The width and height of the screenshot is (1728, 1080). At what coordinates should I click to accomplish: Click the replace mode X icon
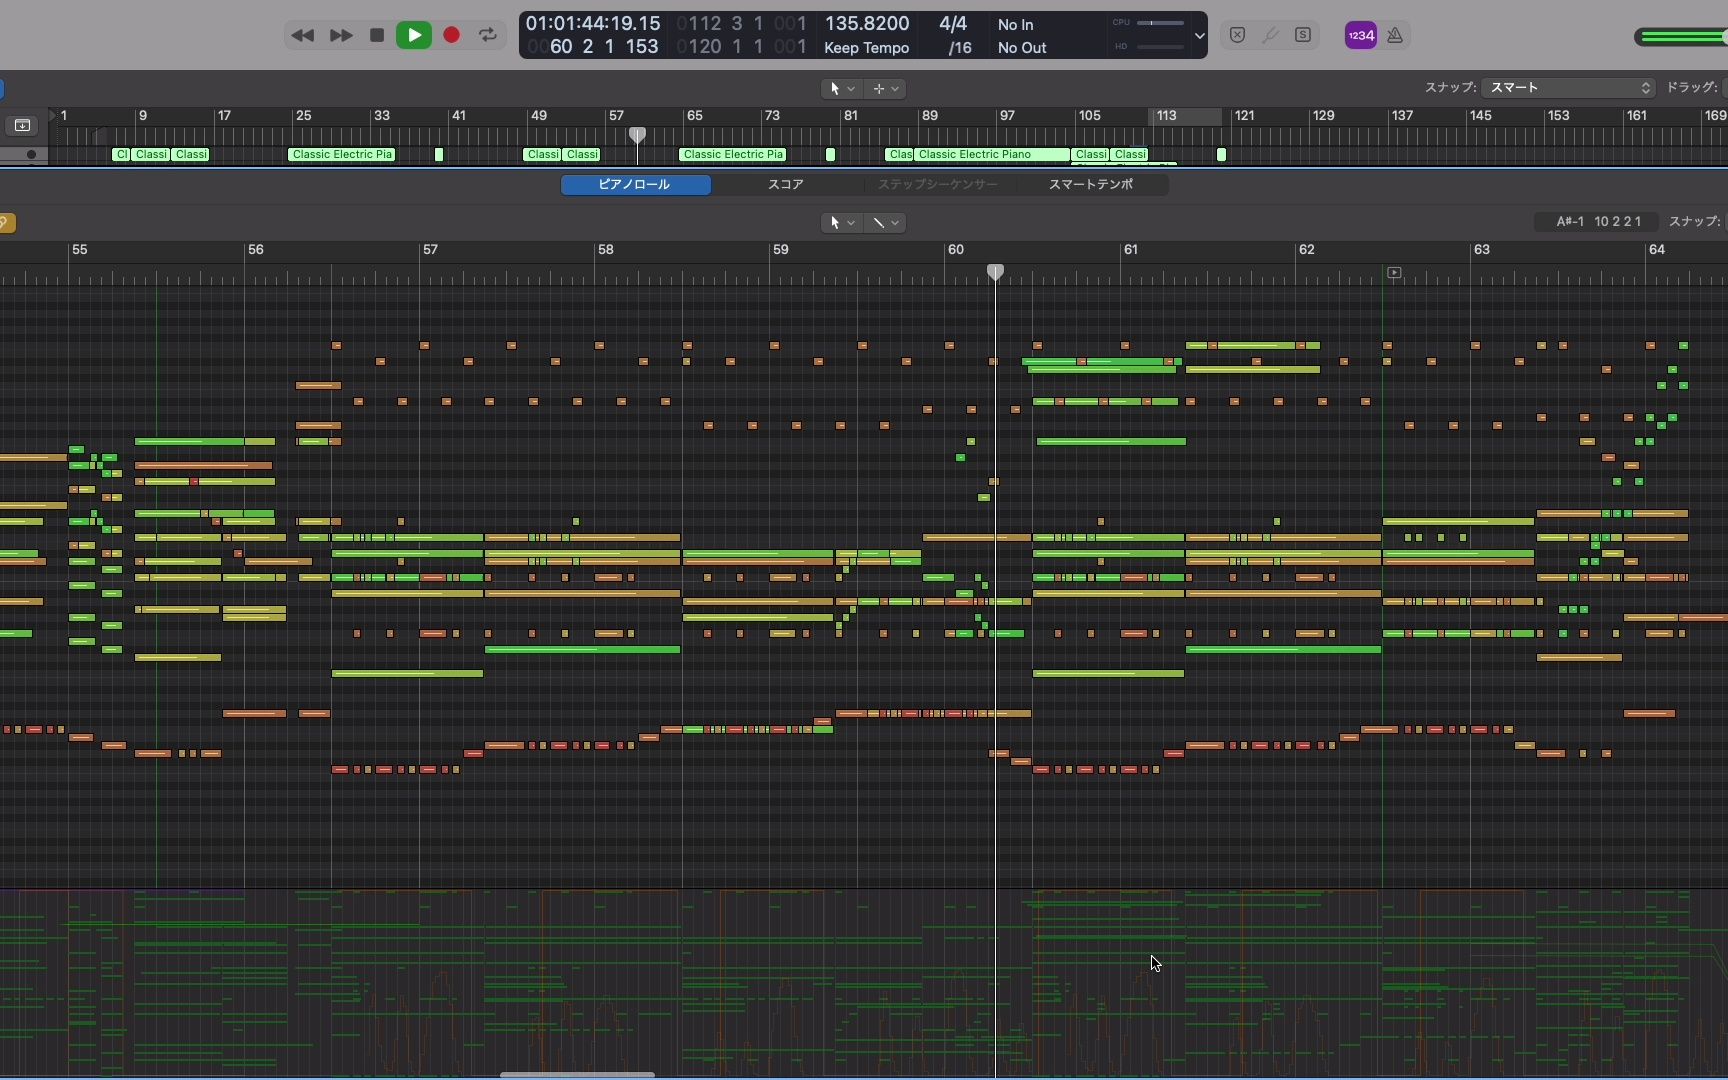pos(1237,35)
